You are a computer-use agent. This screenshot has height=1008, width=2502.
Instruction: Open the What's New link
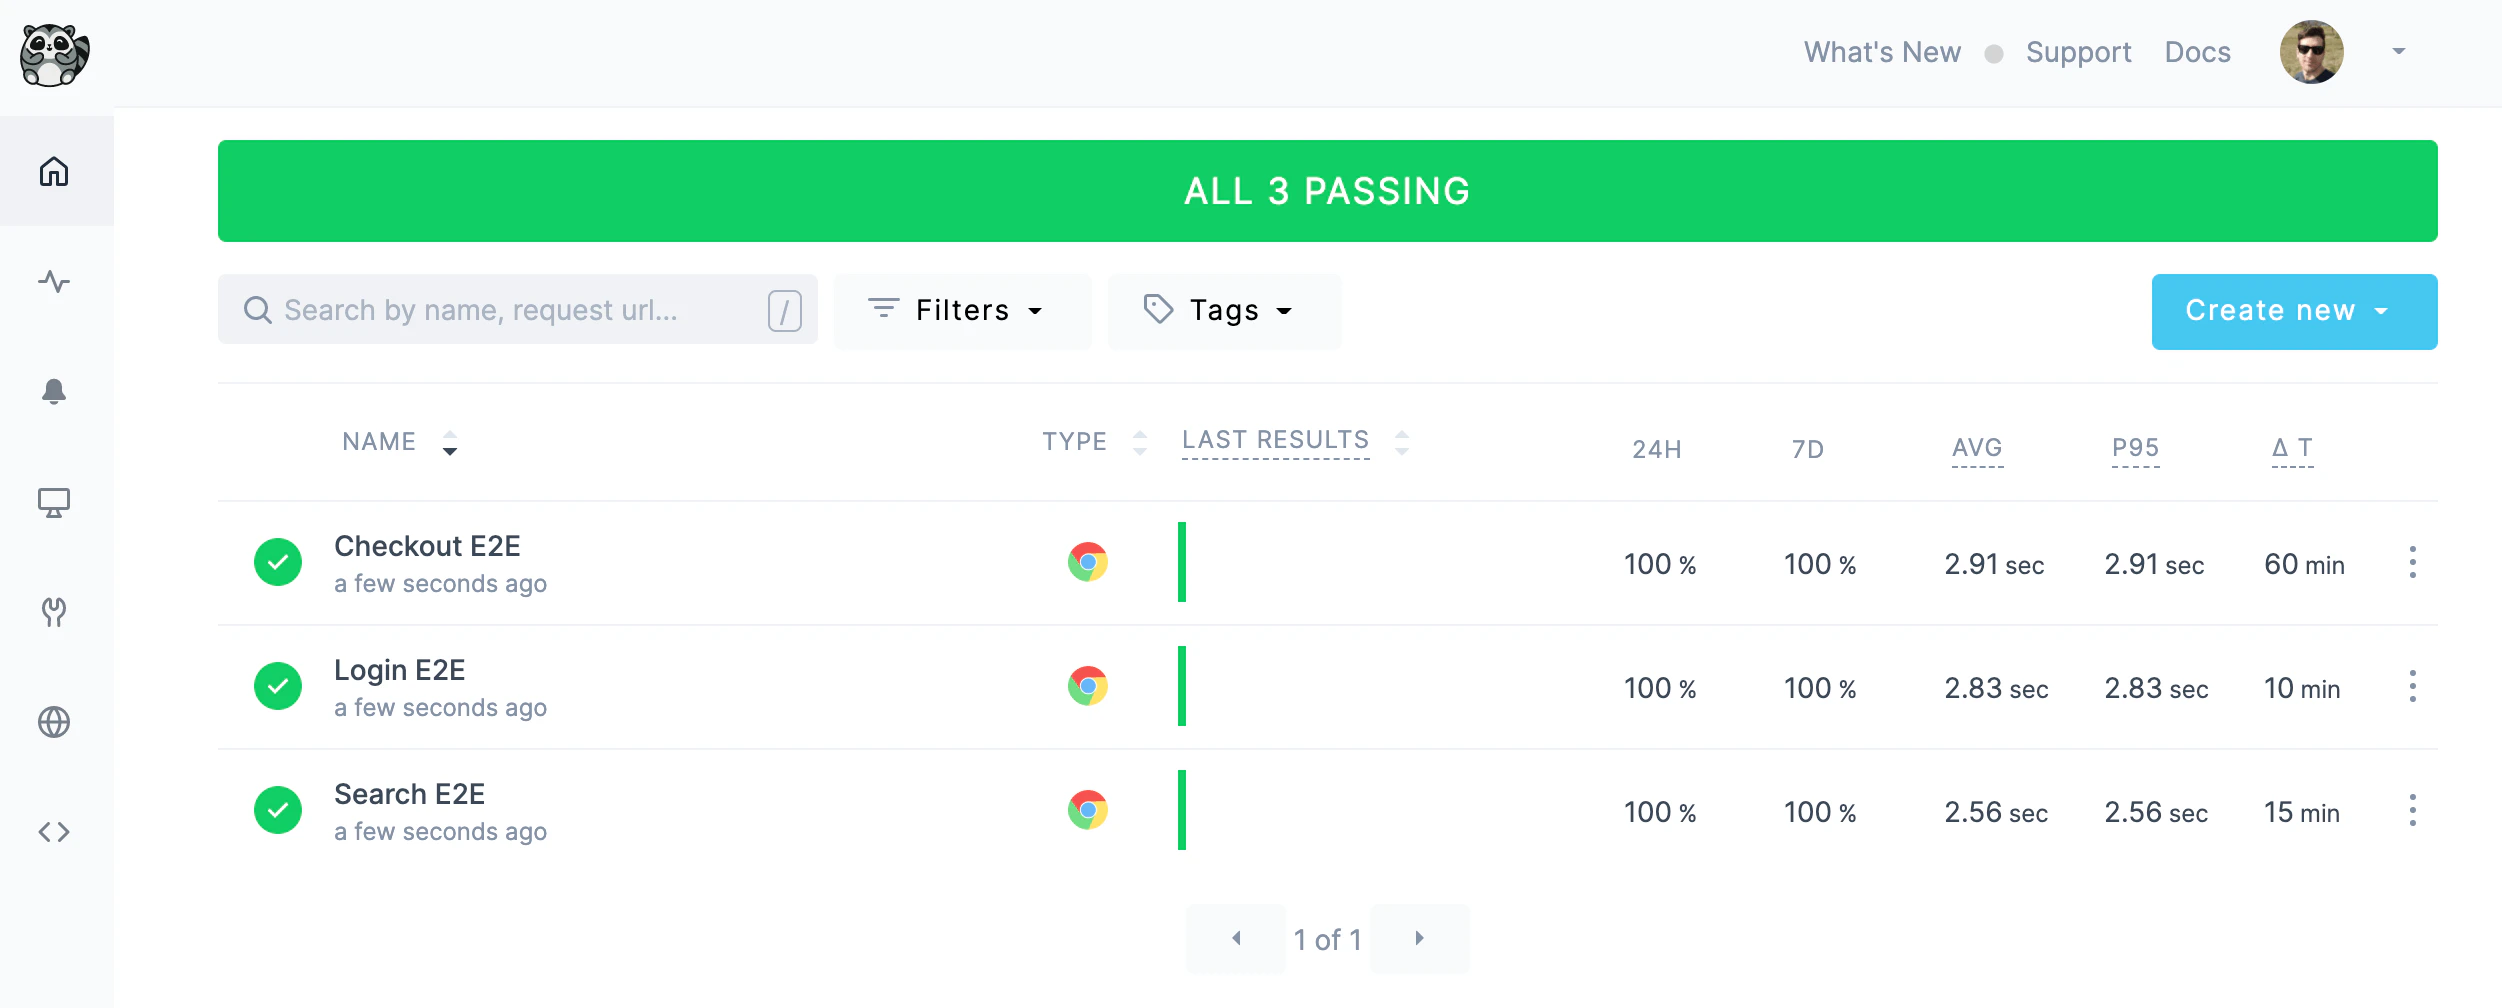click(x=1881, y=52)
